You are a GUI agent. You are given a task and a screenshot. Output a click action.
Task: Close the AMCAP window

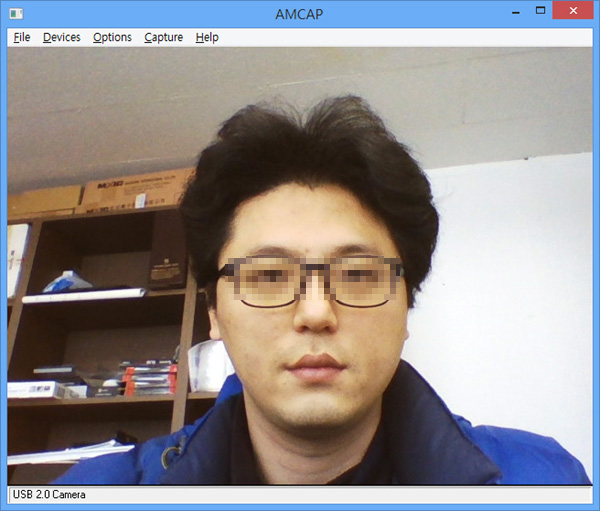[x=575, y=11]
